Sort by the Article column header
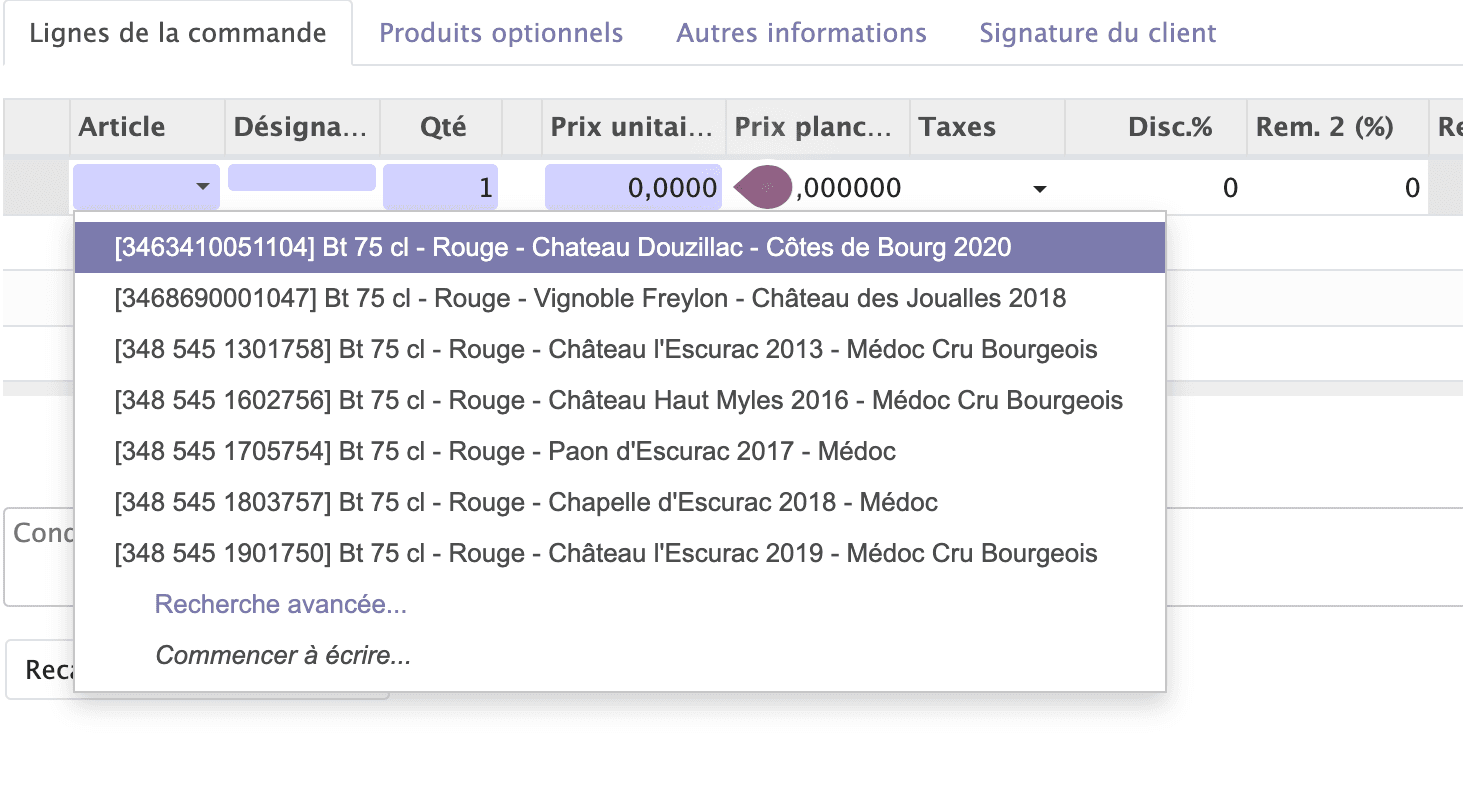 [x=122, y=127]
